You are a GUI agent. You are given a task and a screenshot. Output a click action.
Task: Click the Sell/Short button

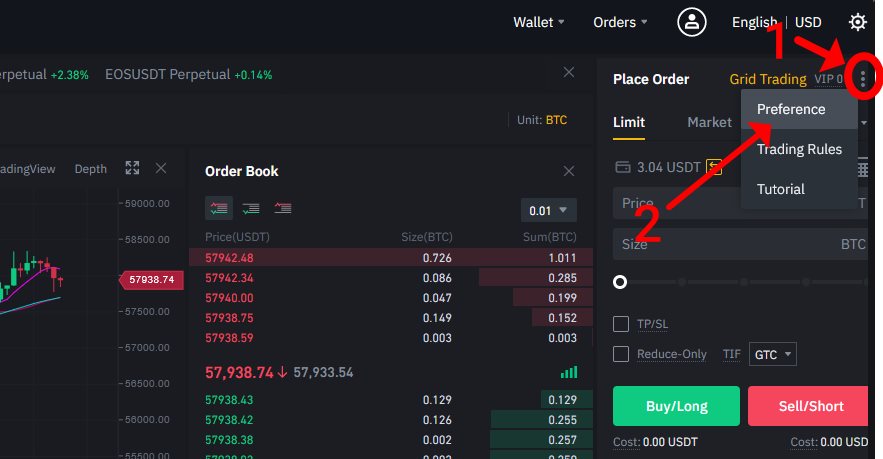point(808,406)
